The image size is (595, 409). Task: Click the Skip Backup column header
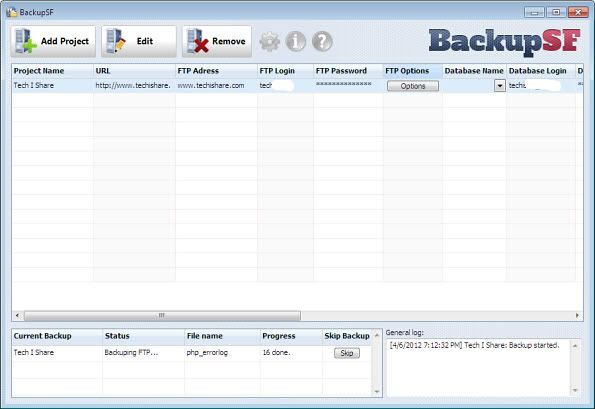(347, 336)
